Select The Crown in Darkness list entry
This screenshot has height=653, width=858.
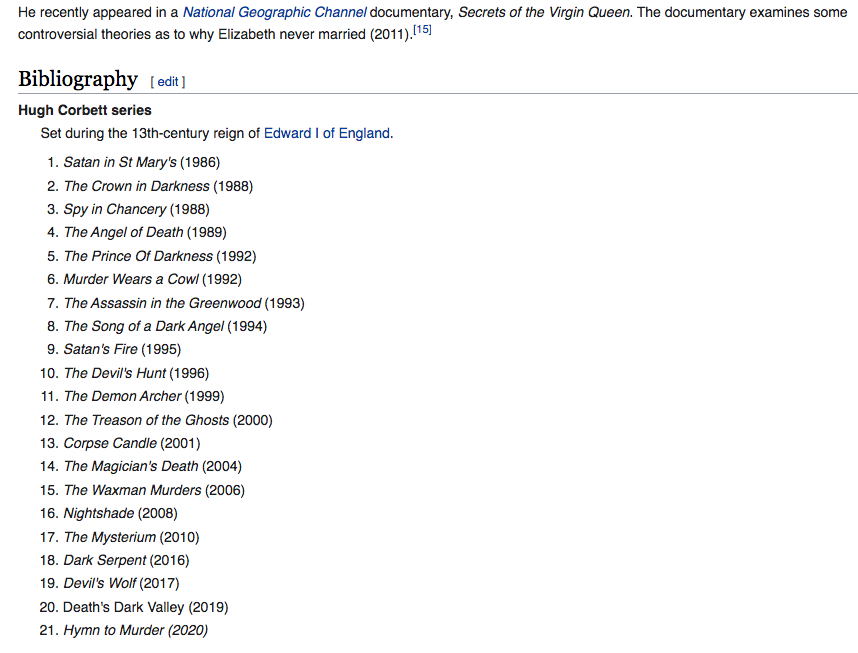pos(158,186)
